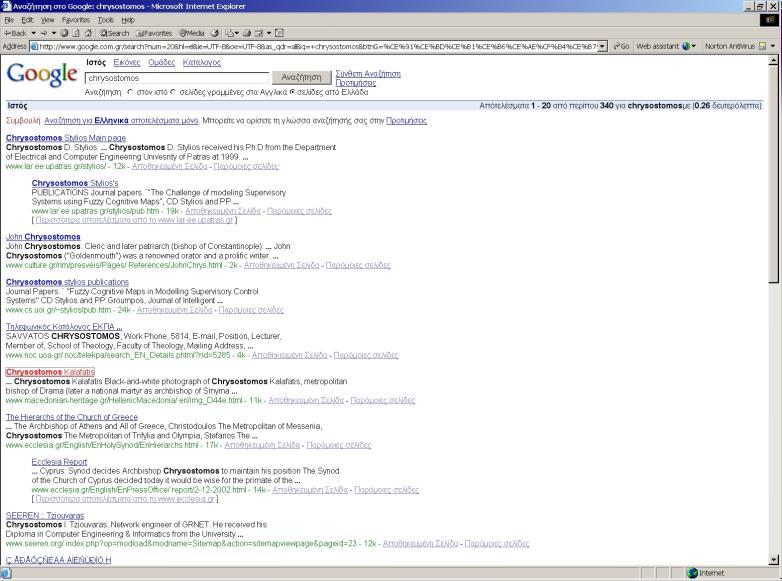
Task: Click the Address bar URL field
Action: (x=318, y=46)
